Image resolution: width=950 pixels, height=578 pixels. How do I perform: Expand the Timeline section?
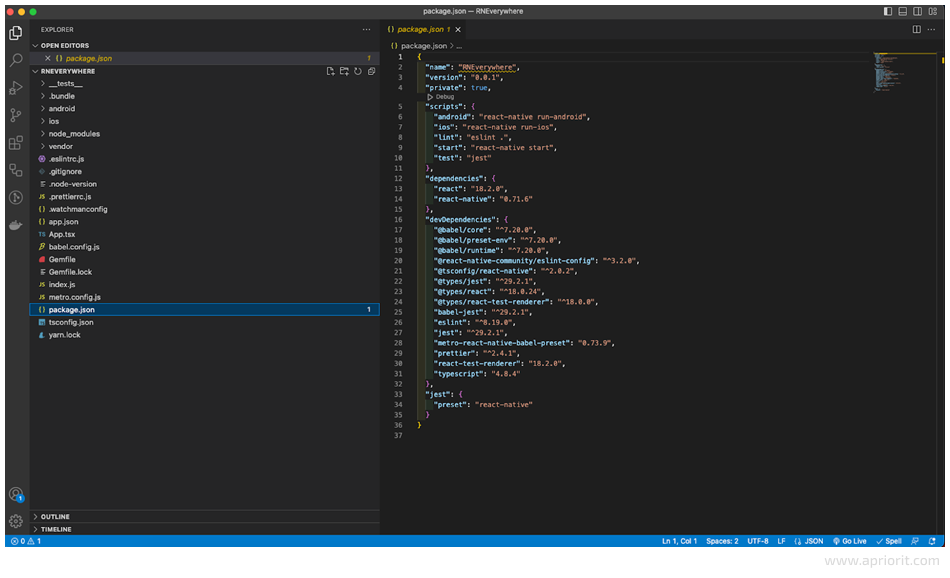[205, 529]
